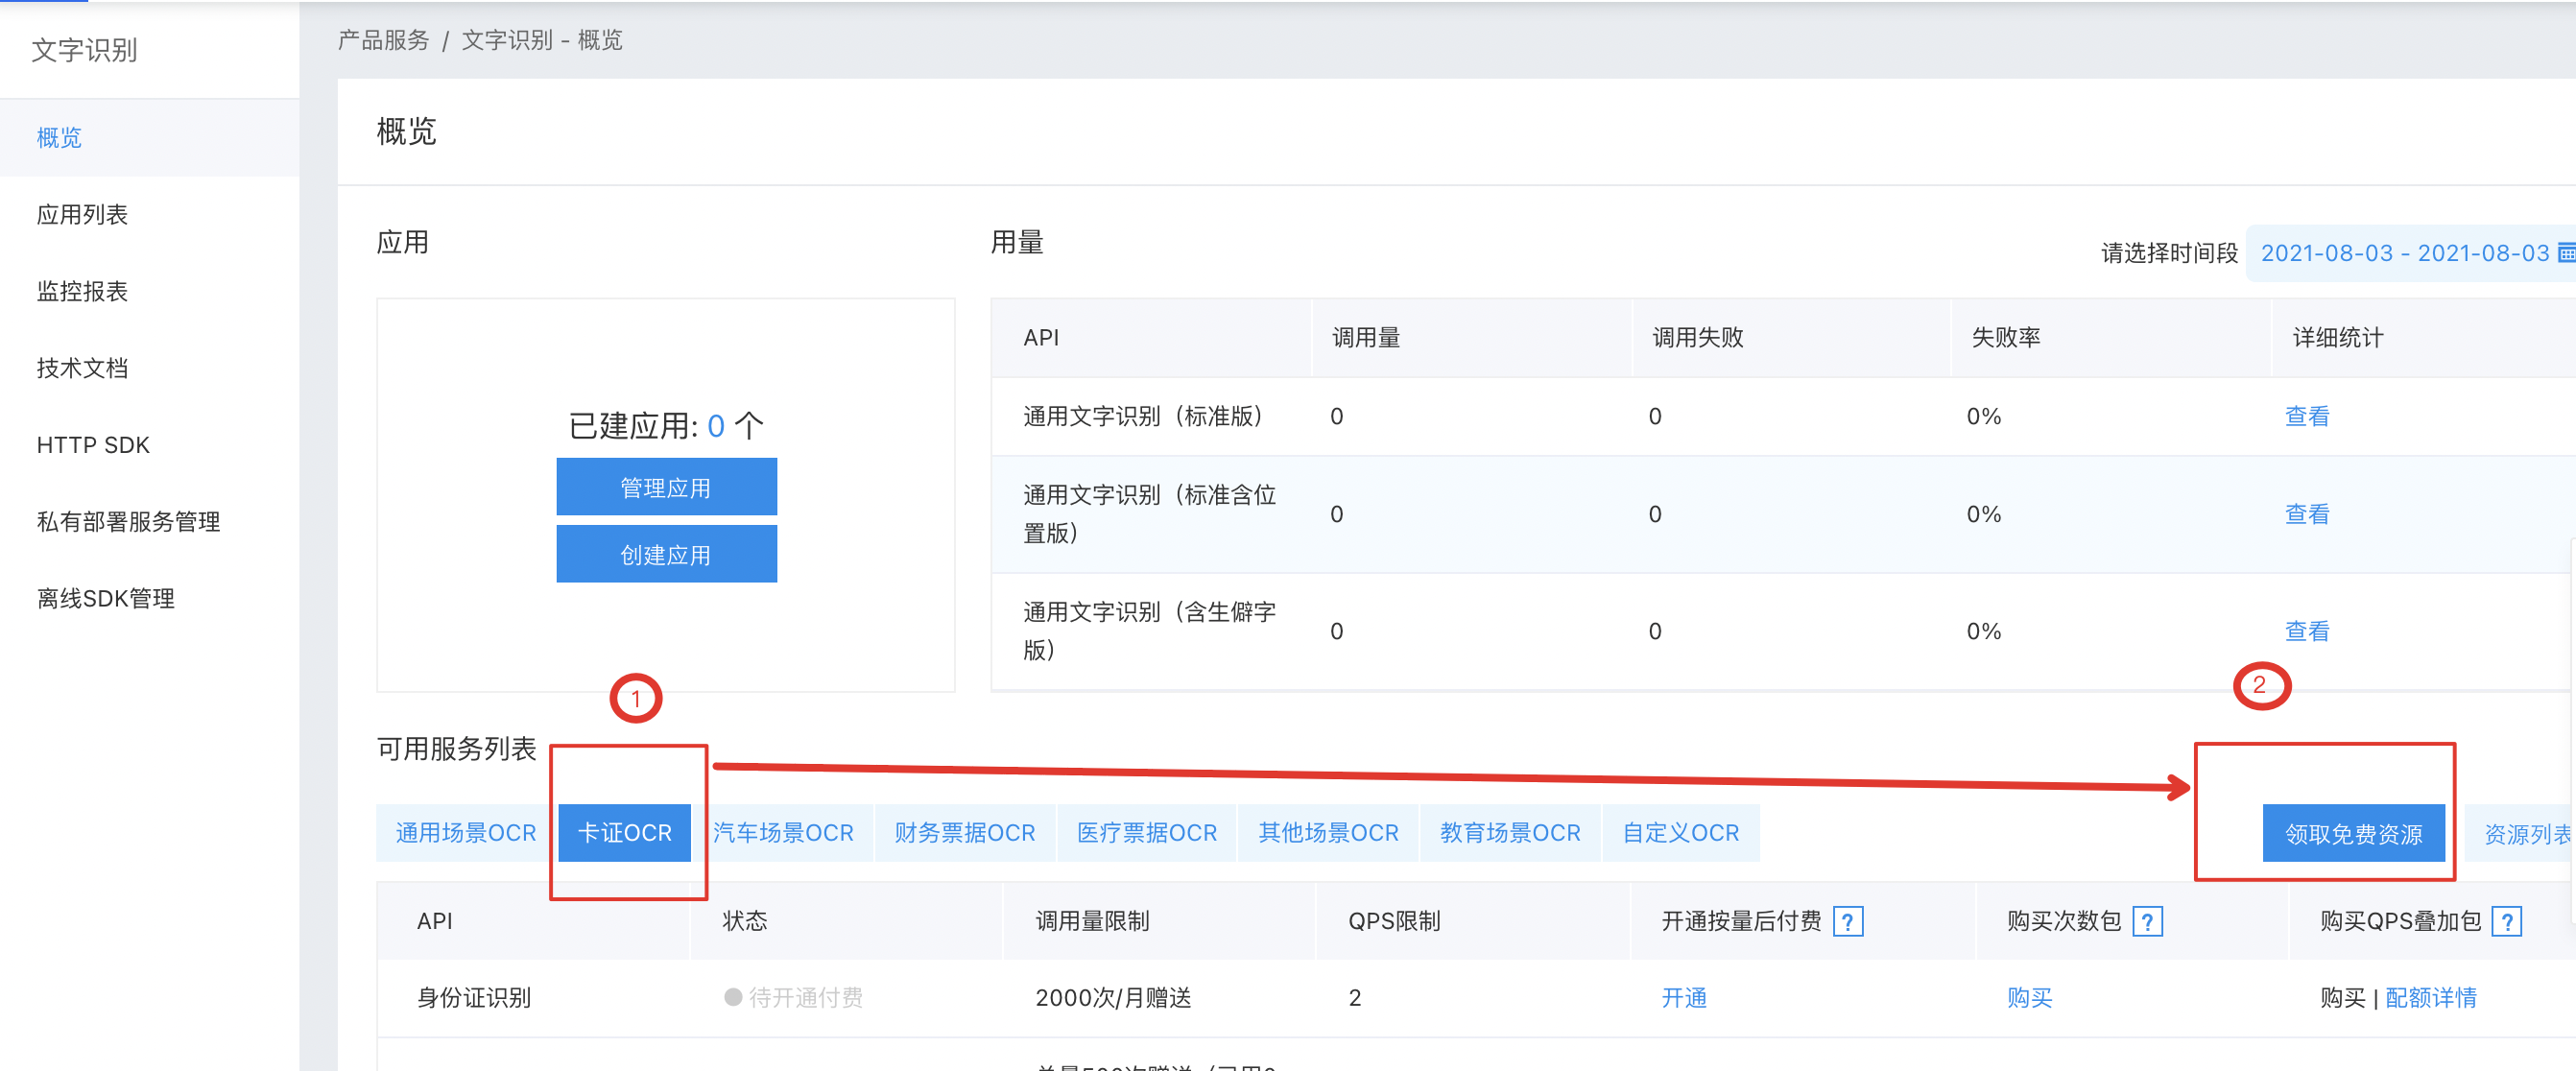2576x1071 pixels.
Task: Click QPS限制 column header
Action: click(x=1394, y=921)
